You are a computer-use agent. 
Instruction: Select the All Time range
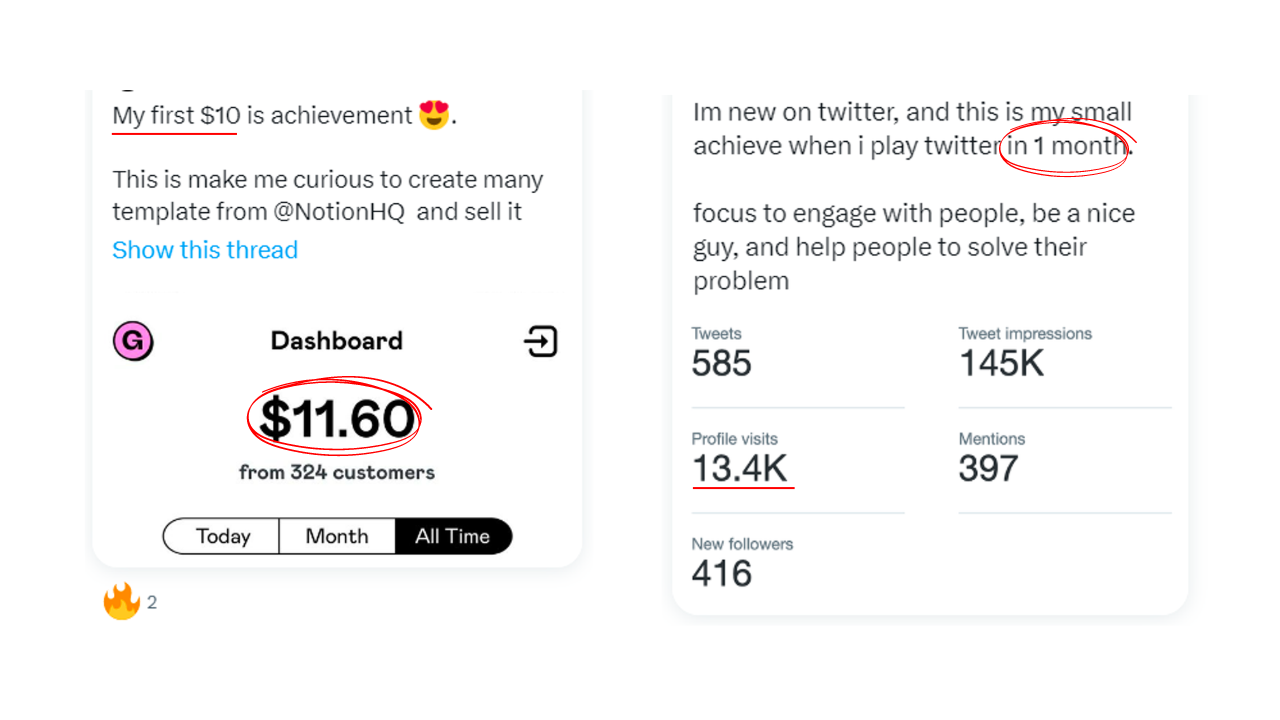point(453,536)
